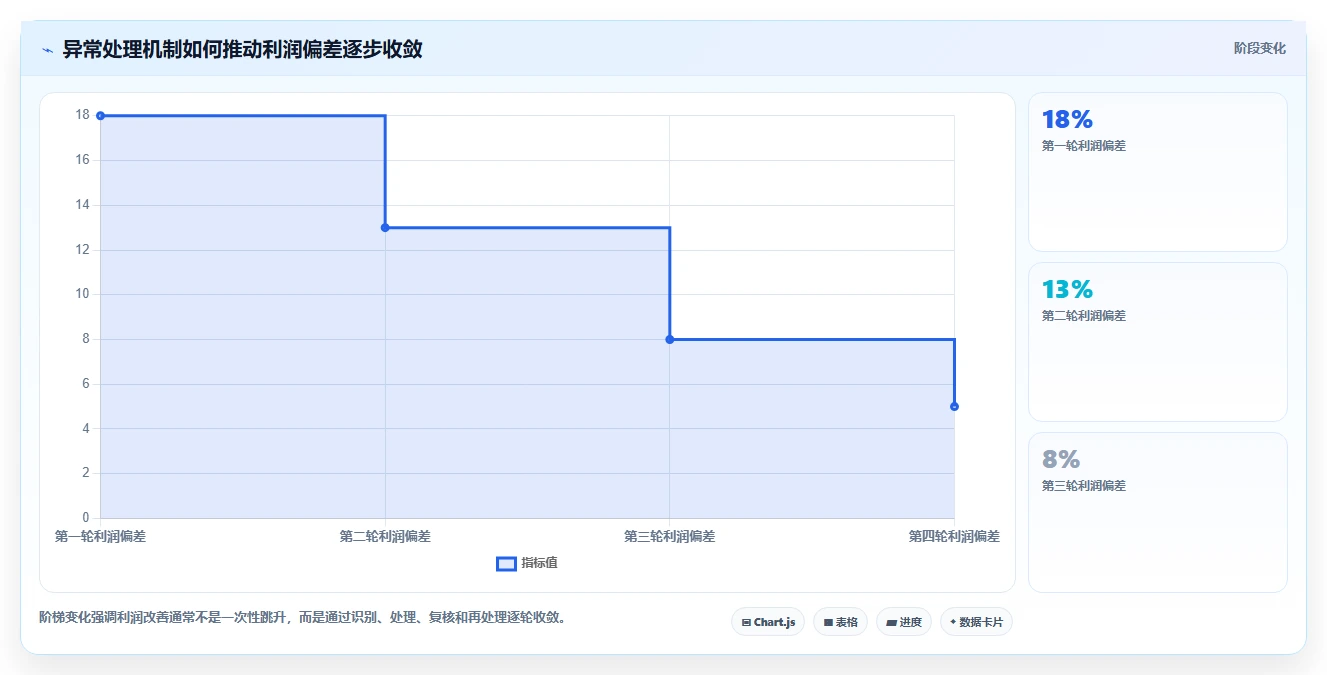Click the y-axis tick label 4

(x=86, y=428)
